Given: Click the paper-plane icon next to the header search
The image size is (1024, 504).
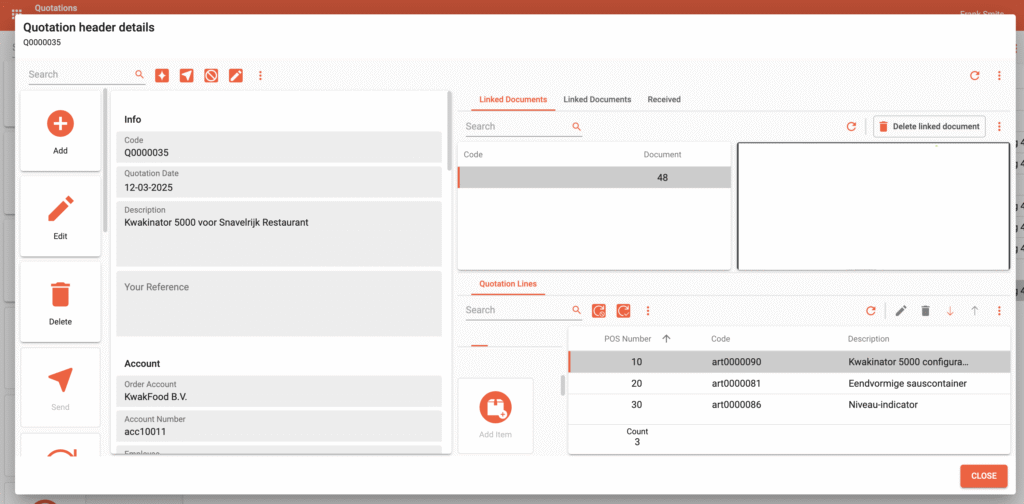Looking at the screenshot, I should (x=187, y=75).
